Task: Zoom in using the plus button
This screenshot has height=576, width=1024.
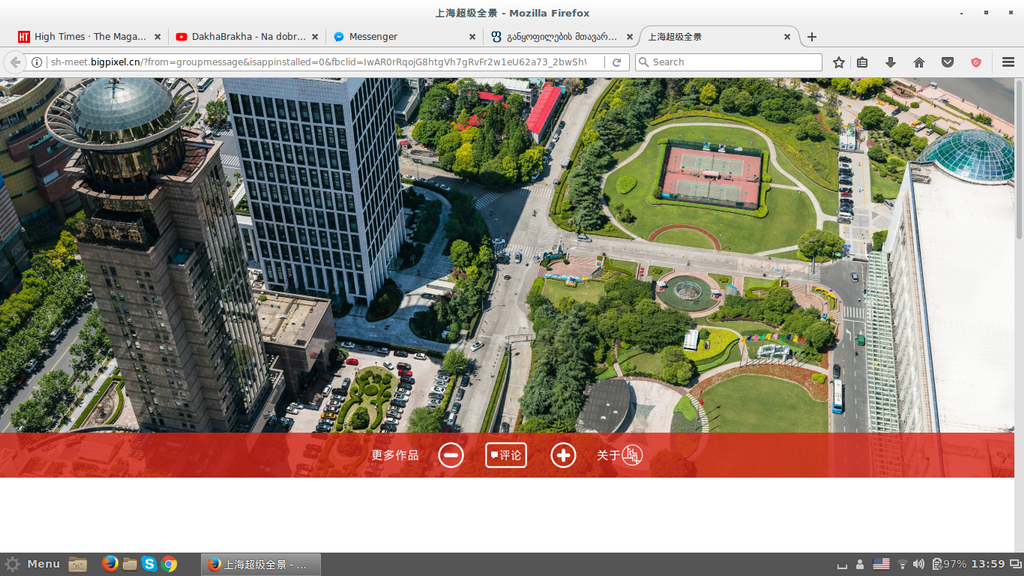Action: coord(563,455)
